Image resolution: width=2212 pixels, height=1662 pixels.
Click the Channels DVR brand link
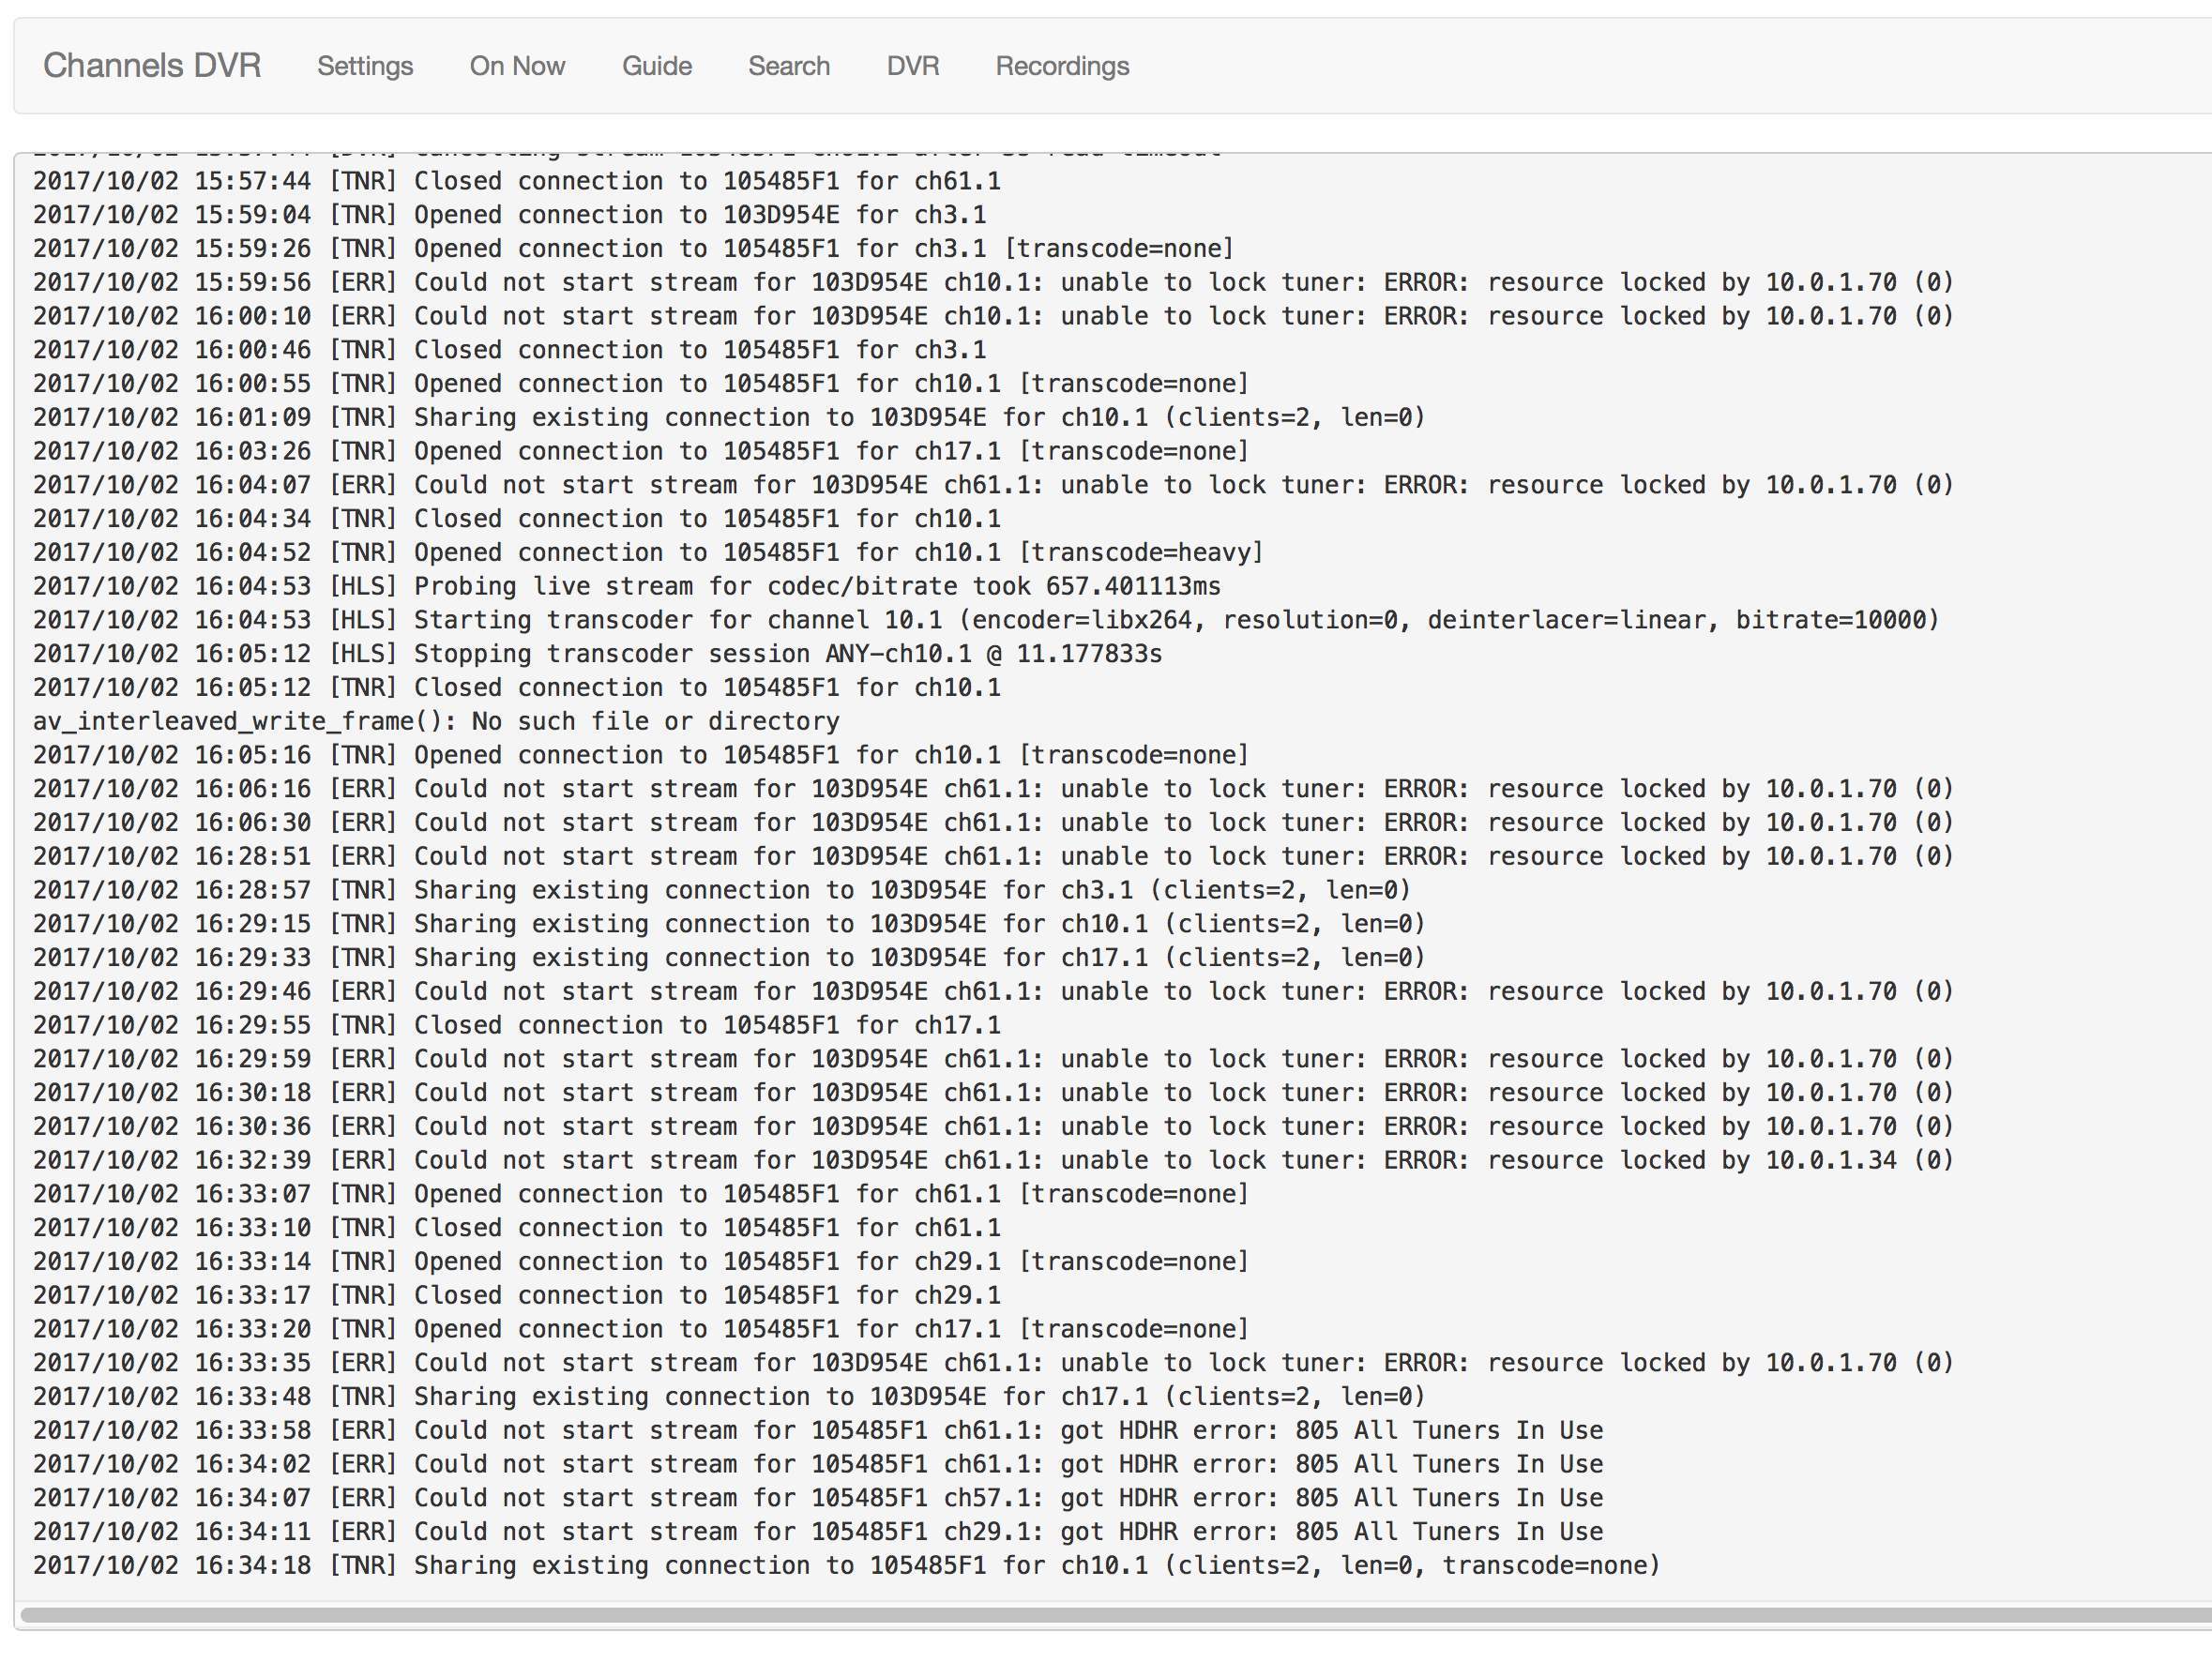[151, 66]
